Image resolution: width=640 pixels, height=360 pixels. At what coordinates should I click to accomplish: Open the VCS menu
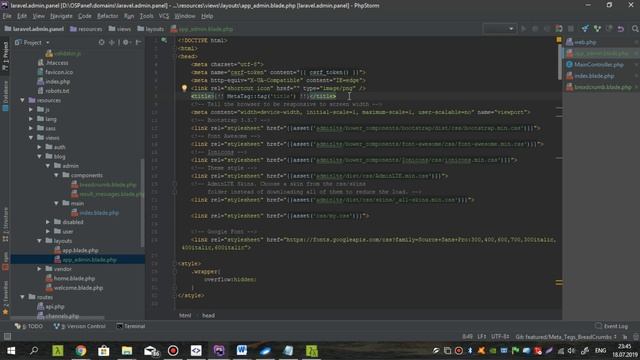click(164, 16)
